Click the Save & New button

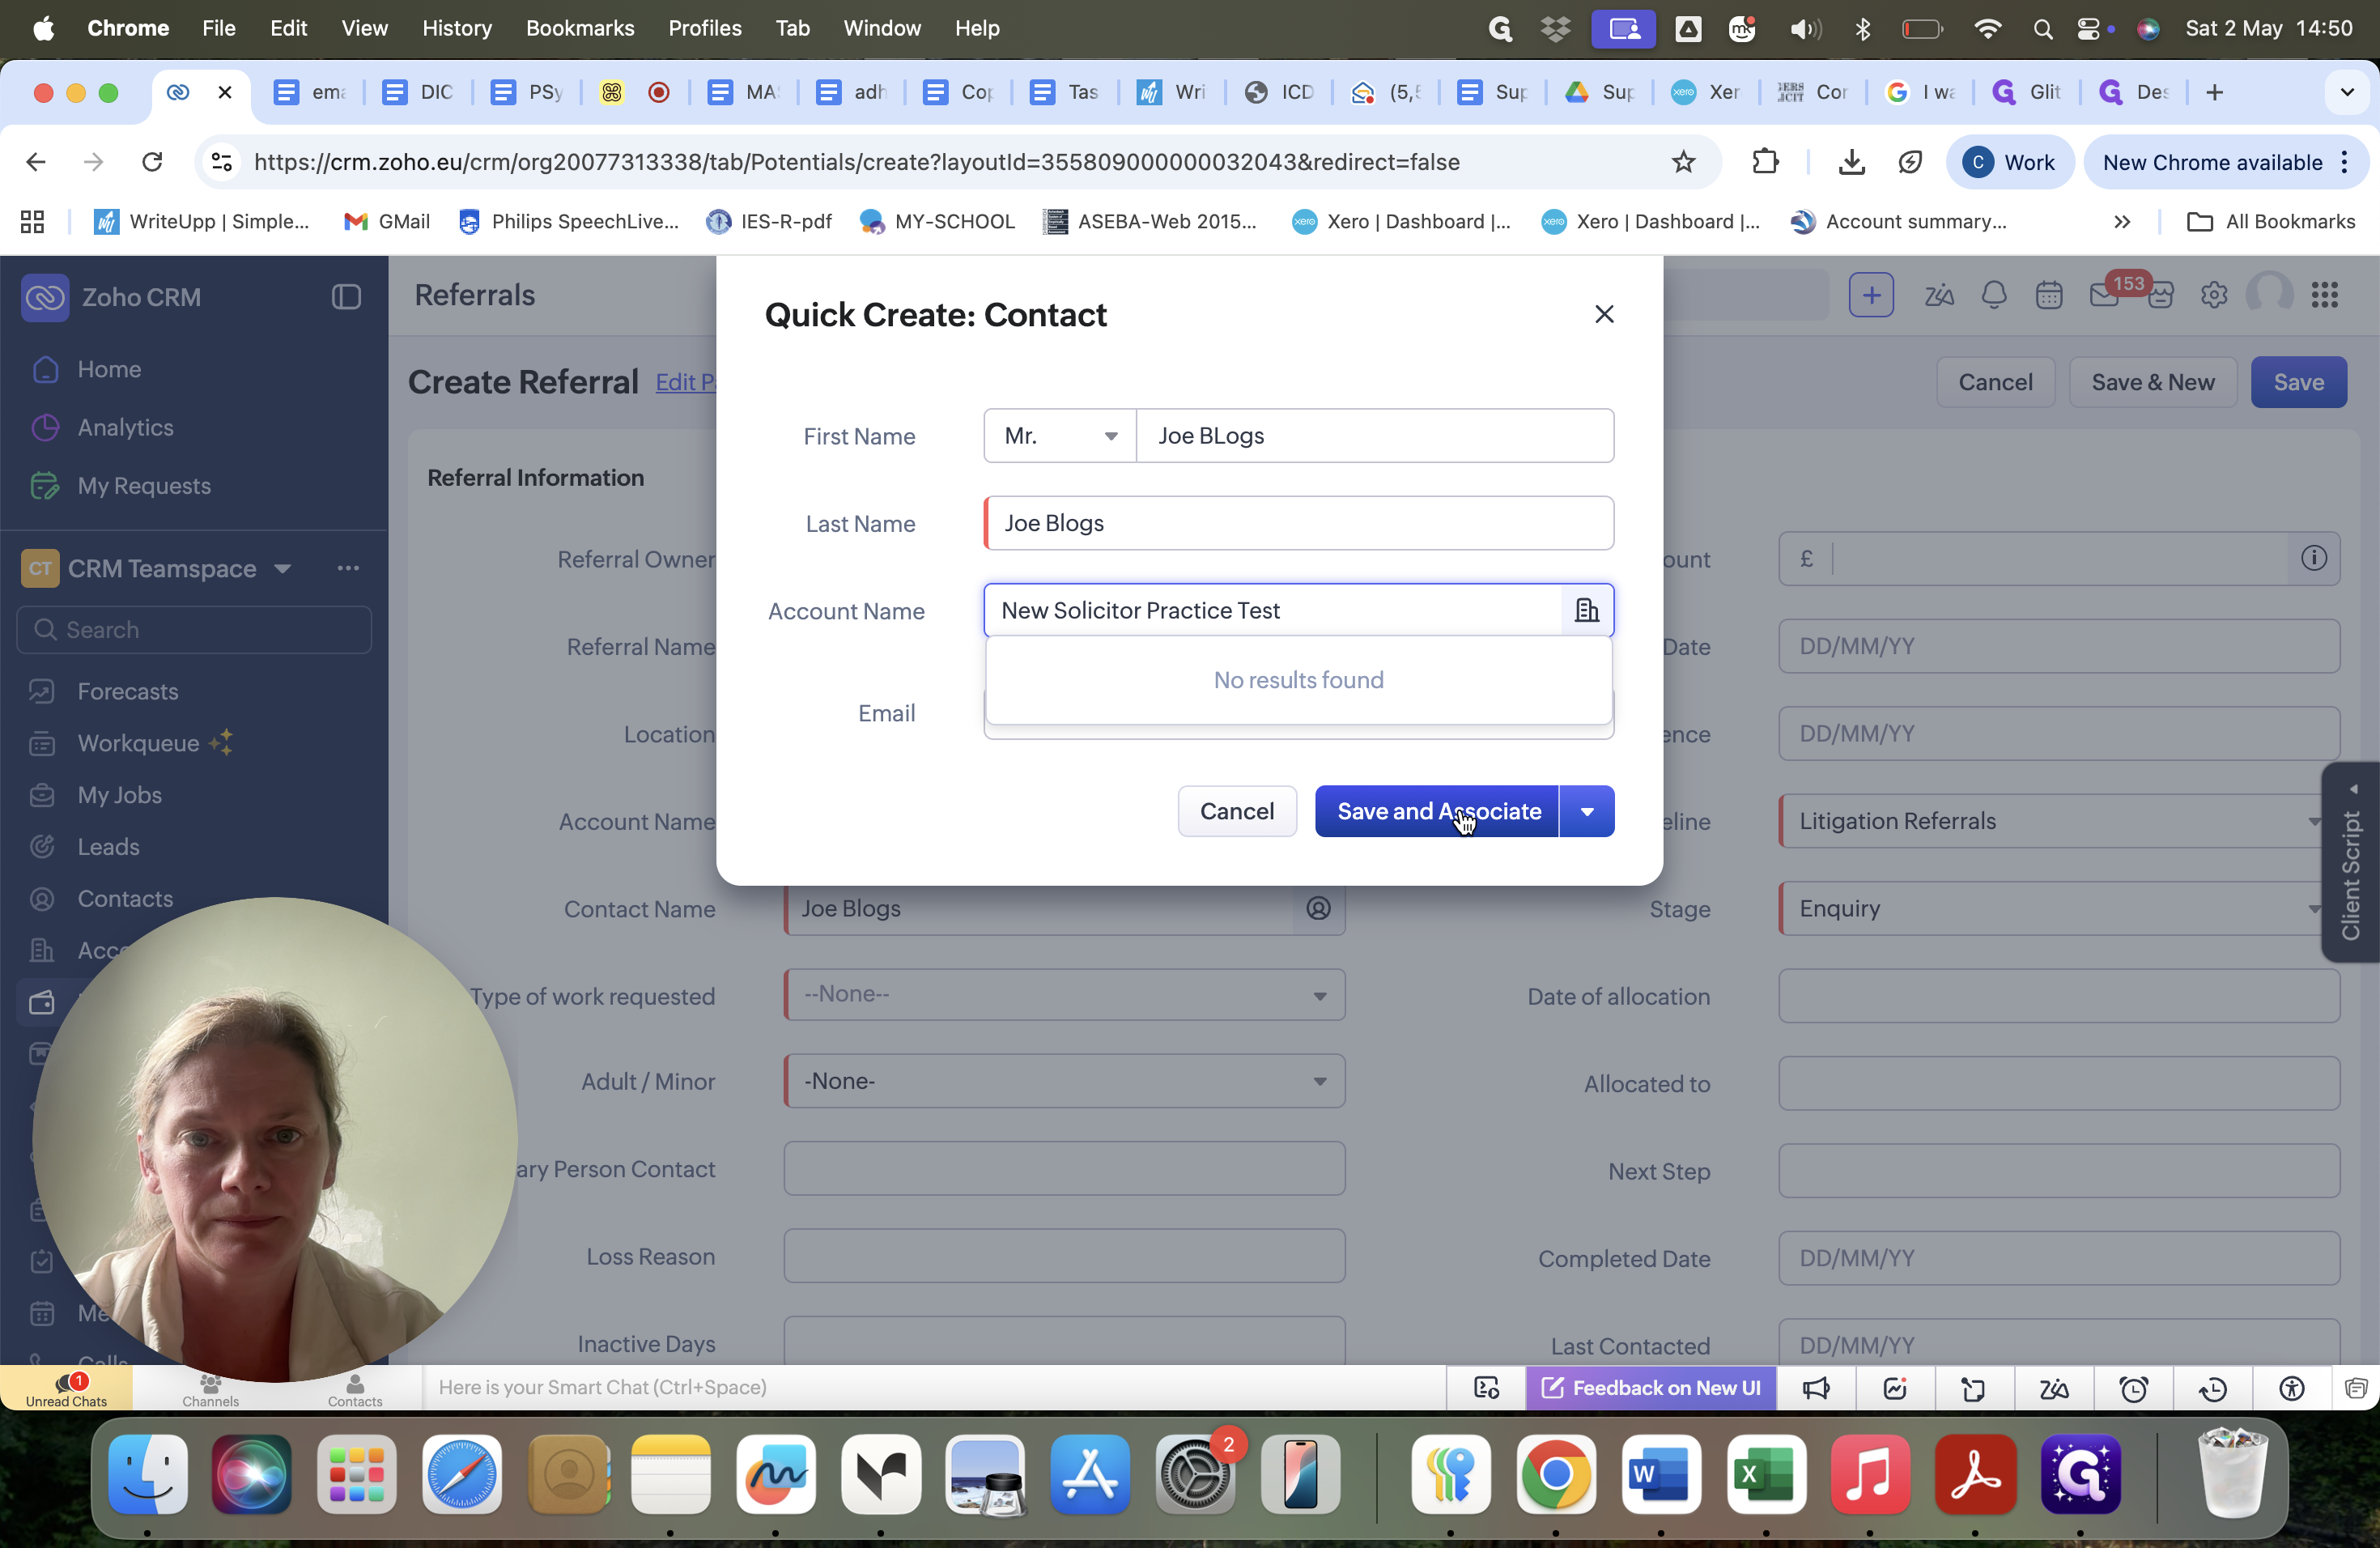(x=2153, y=382)
